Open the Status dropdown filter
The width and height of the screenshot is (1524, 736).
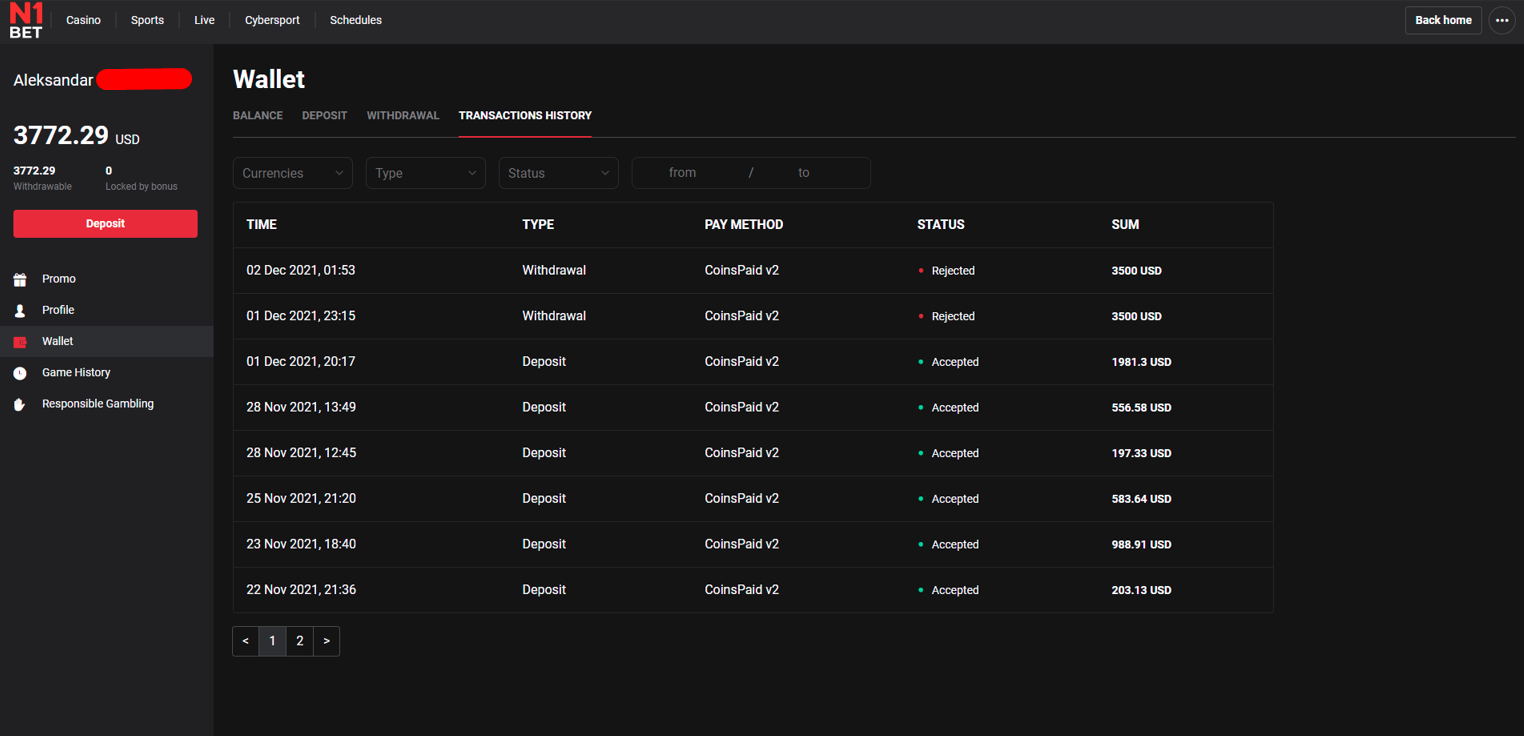pos(559,173)
